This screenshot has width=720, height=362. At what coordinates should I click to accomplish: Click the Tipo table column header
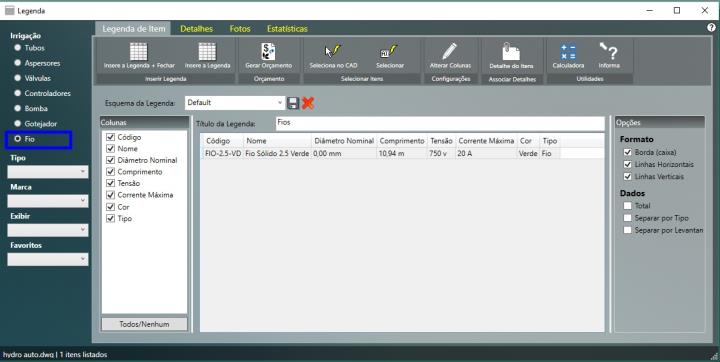click(550, 141)
